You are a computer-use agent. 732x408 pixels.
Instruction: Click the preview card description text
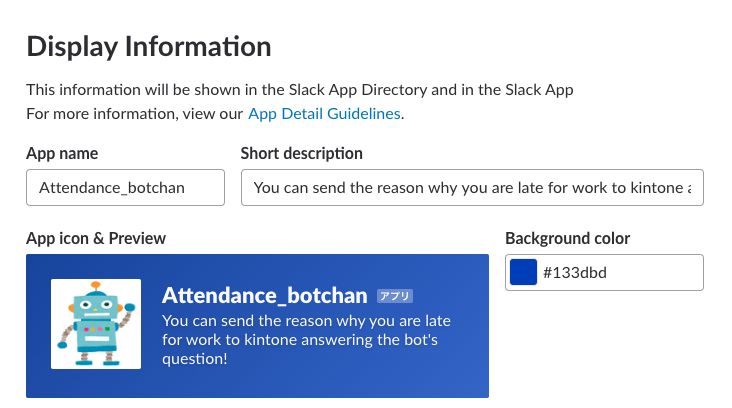pos(306,339)
